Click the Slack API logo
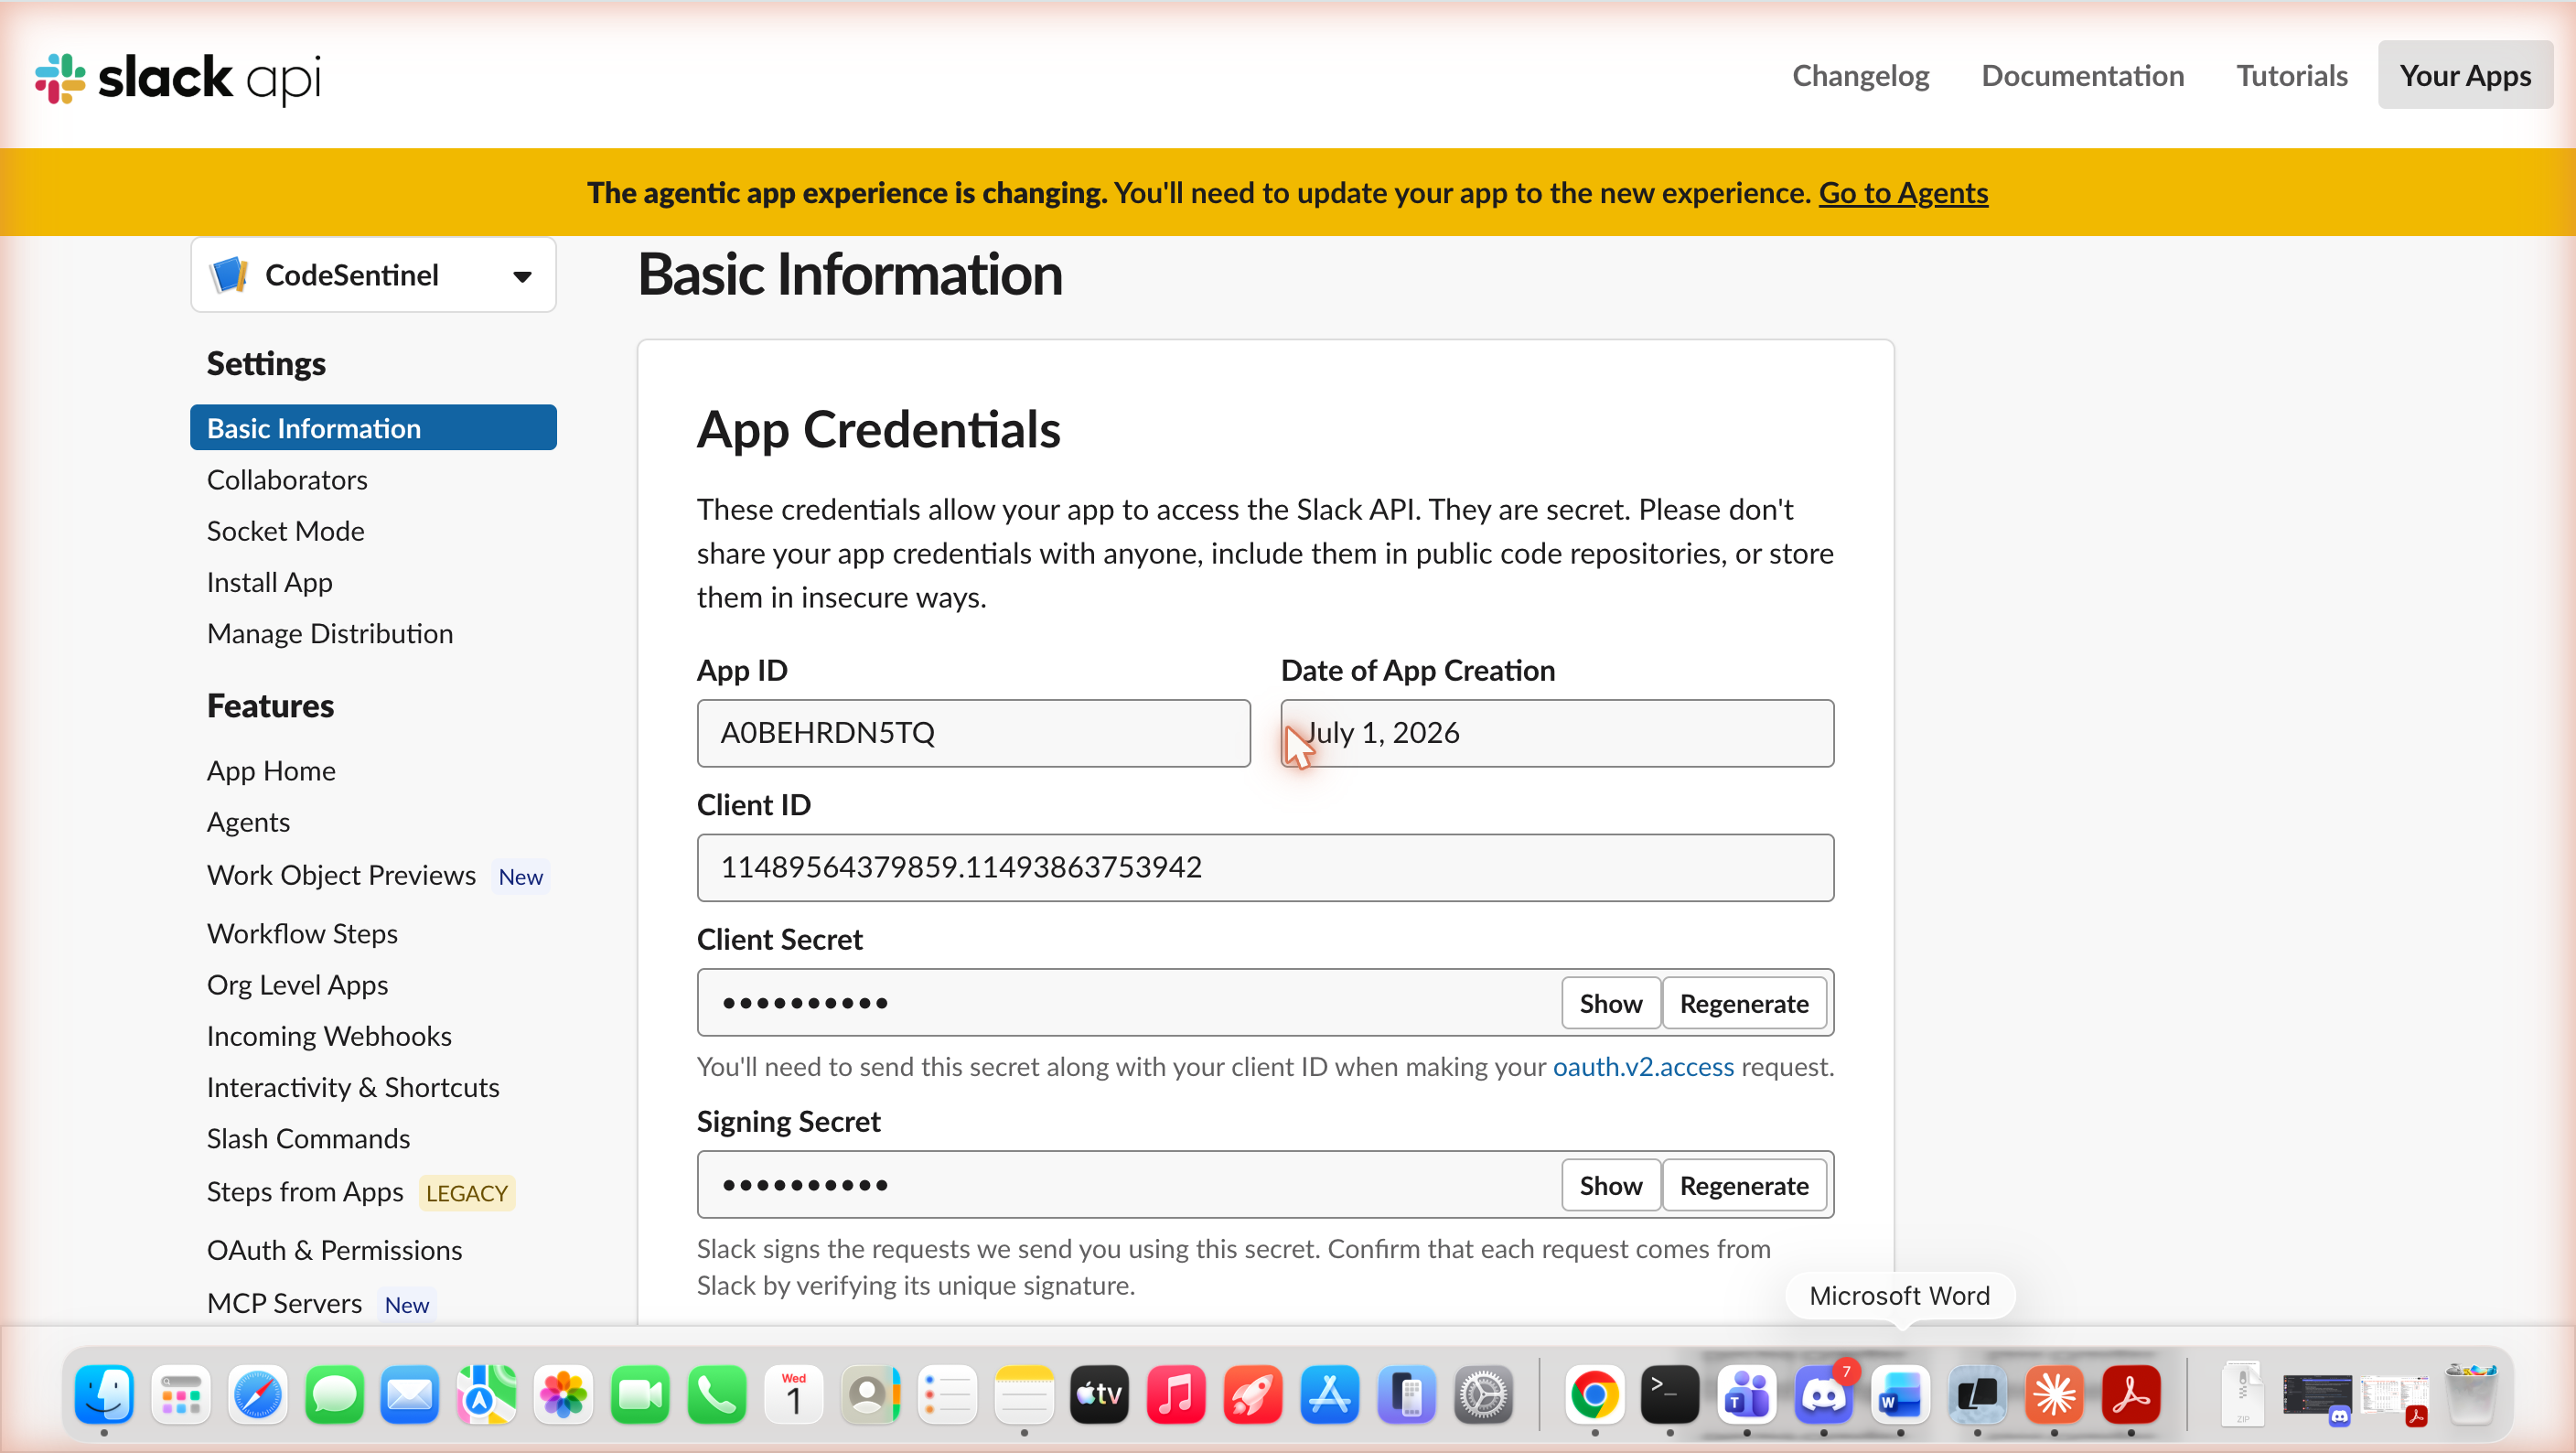Image resolution: width=2576 pixels, height=1453 pixels. point(178,78)
